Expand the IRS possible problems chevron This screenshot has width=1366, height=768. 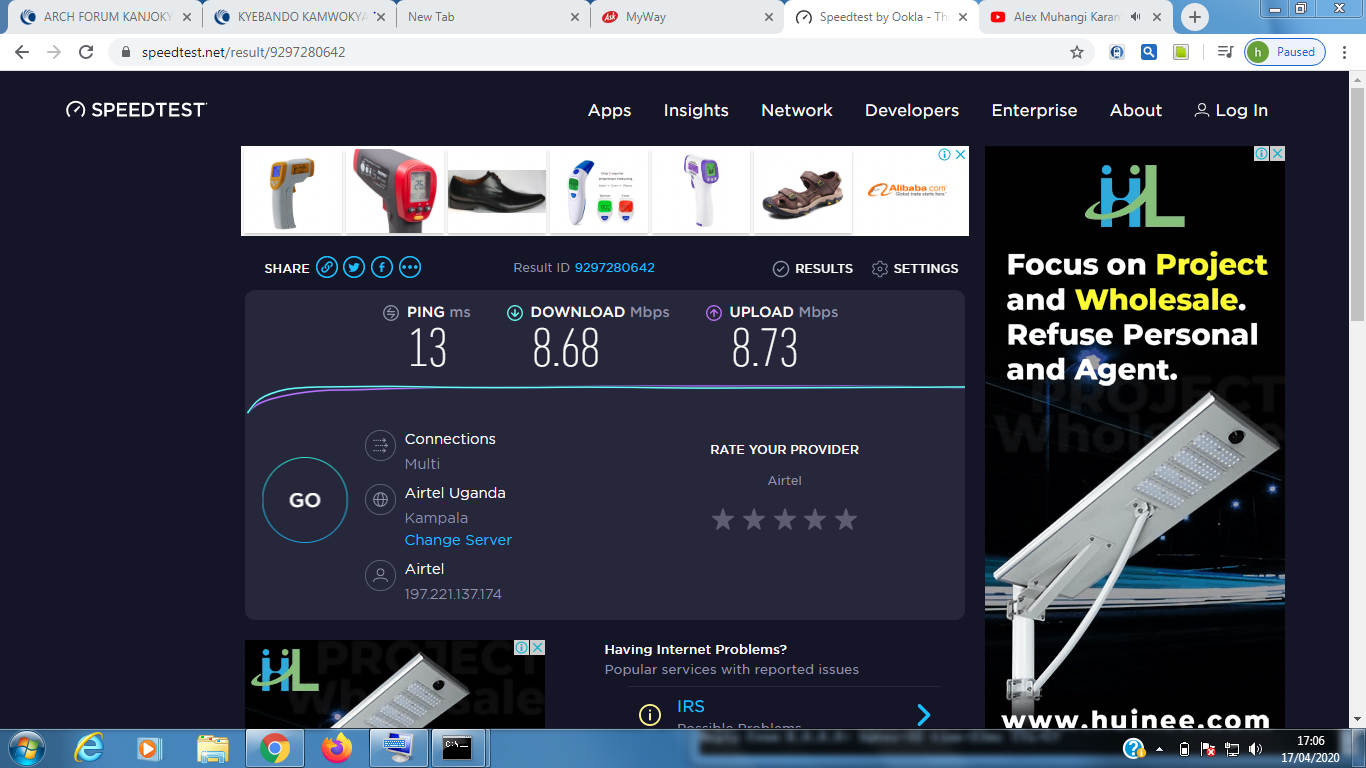(923, 714)
